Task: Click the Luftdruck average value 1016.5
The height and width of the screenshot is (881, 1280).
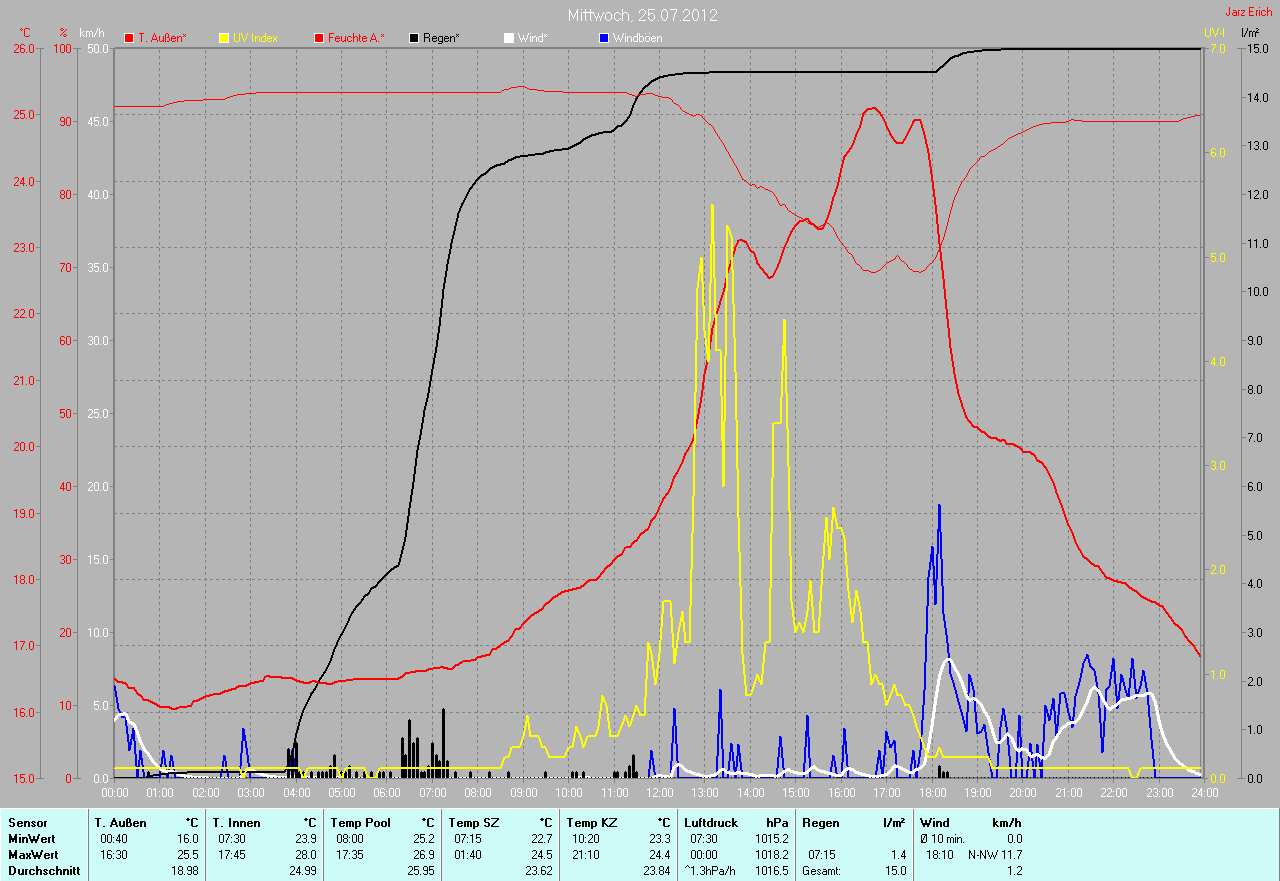Action: (x=772, y=871)
